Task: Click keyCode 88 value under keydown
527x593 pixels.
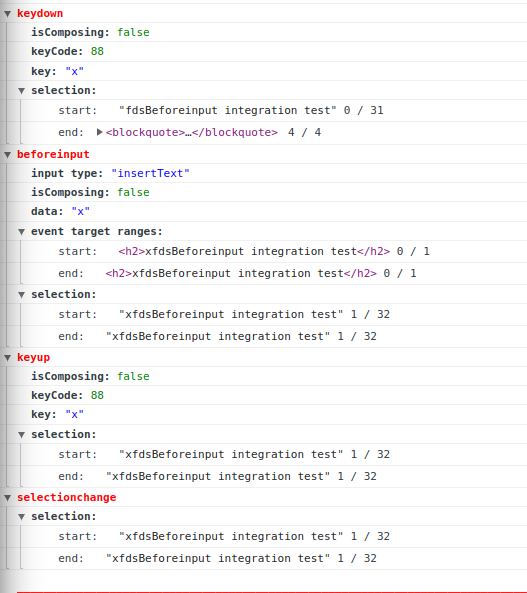Action: click(x=97, y=51)
